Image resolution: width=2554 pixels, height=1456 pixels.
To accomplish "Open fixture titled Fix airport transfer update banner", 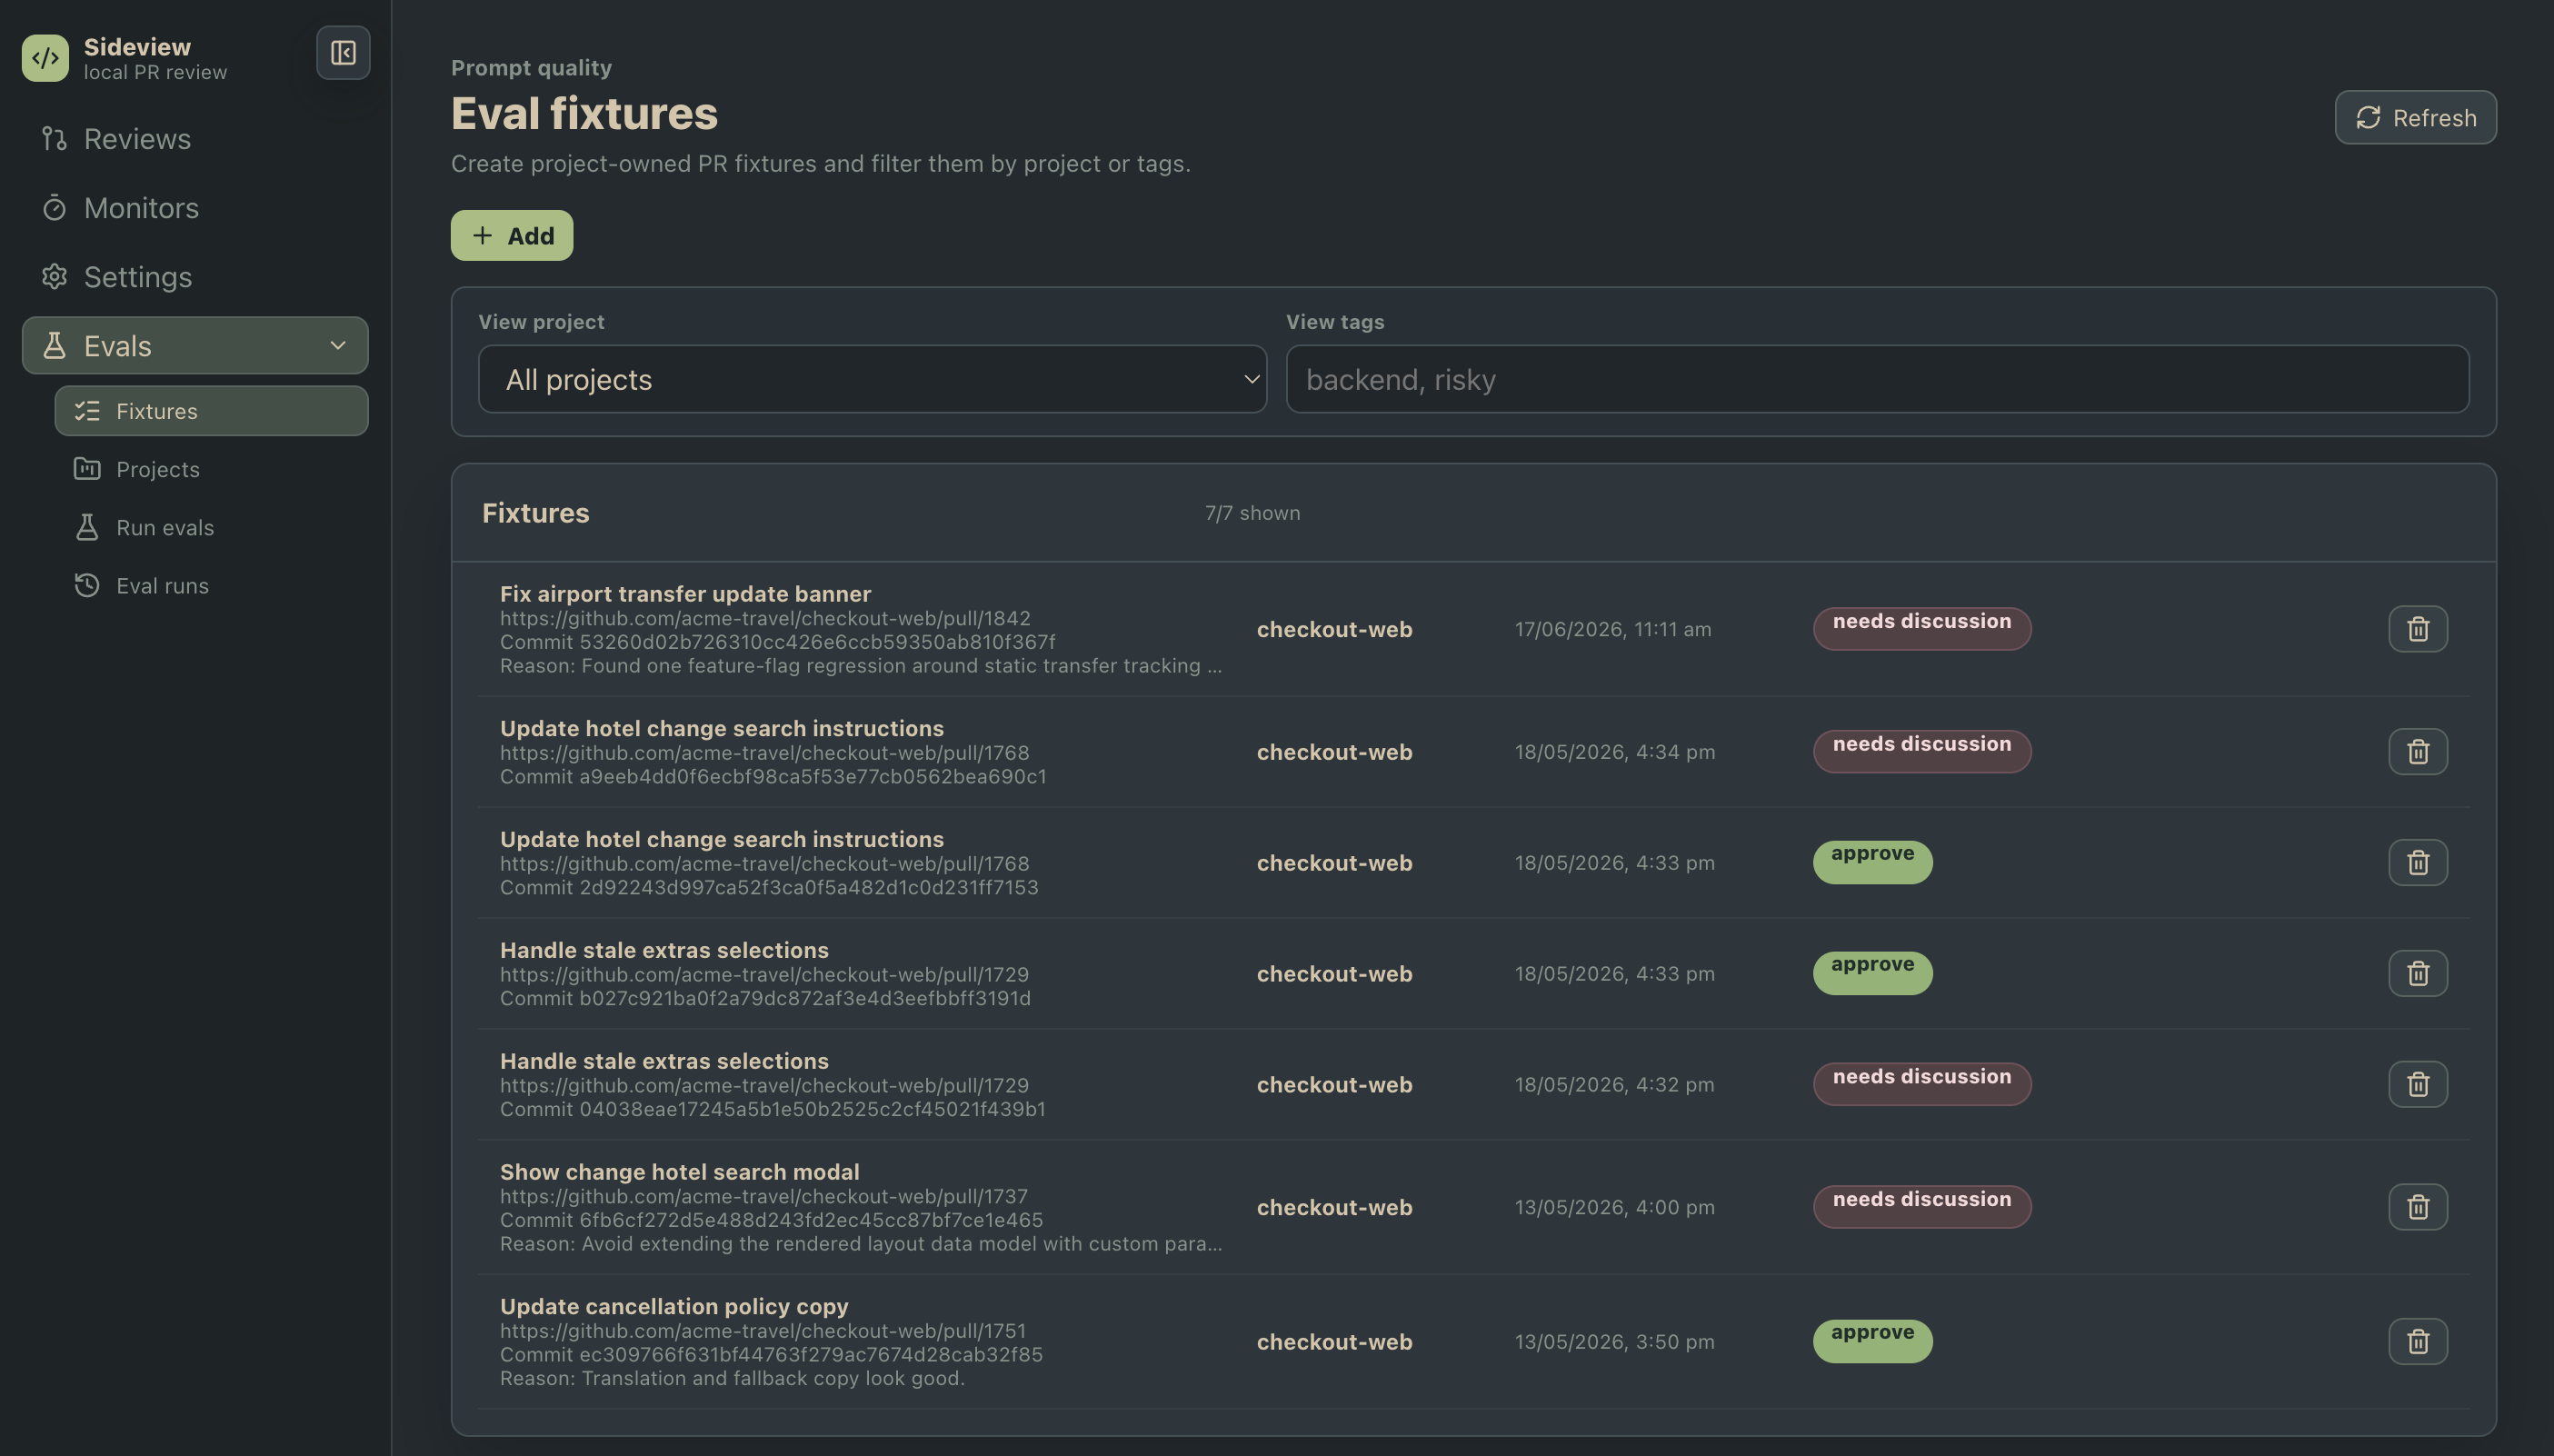I will click(x=685, y=594).
